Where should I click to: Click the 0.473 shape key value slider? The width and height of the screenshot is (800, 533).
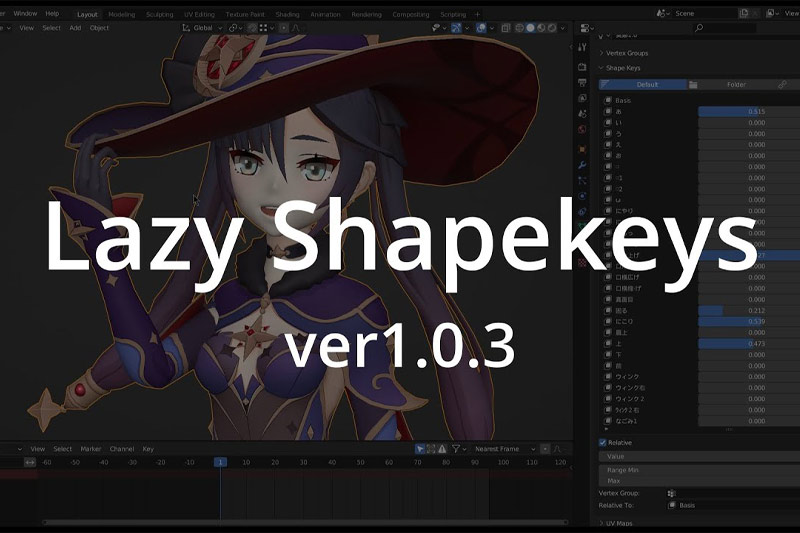tap(749, 344)
